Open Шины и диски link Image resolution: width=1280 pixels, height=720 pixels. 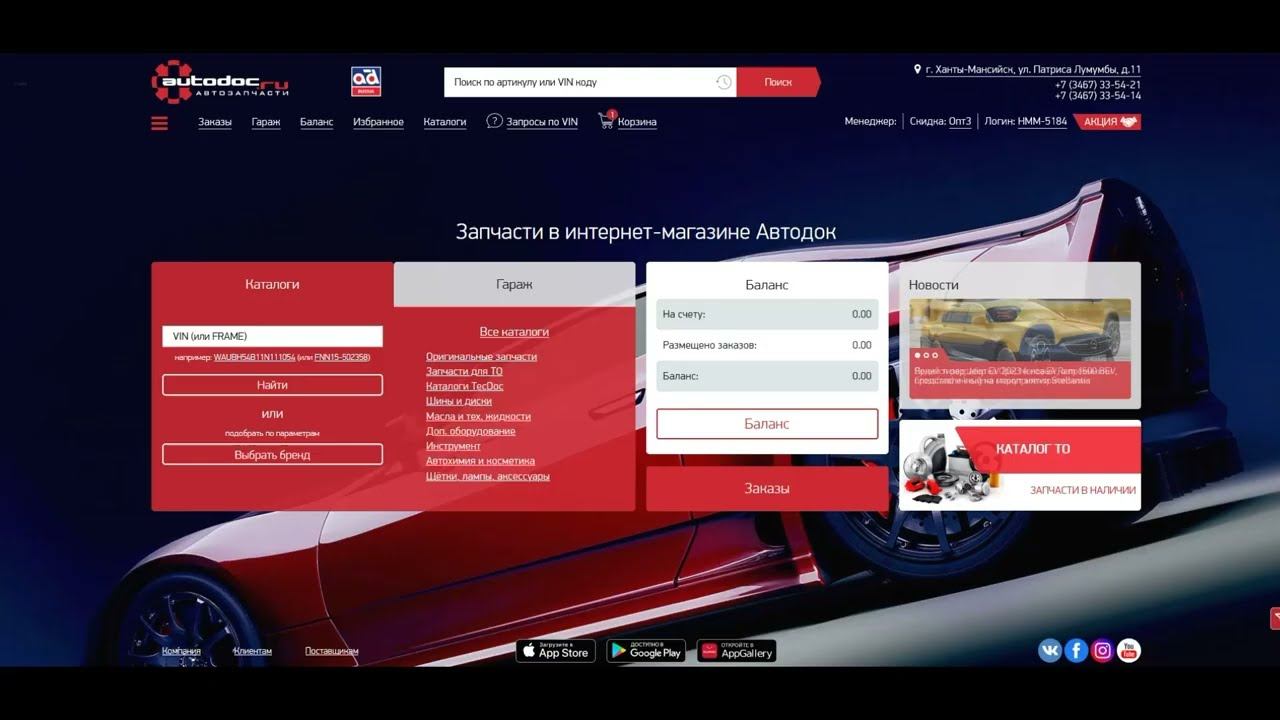click(x=459, y=401)
